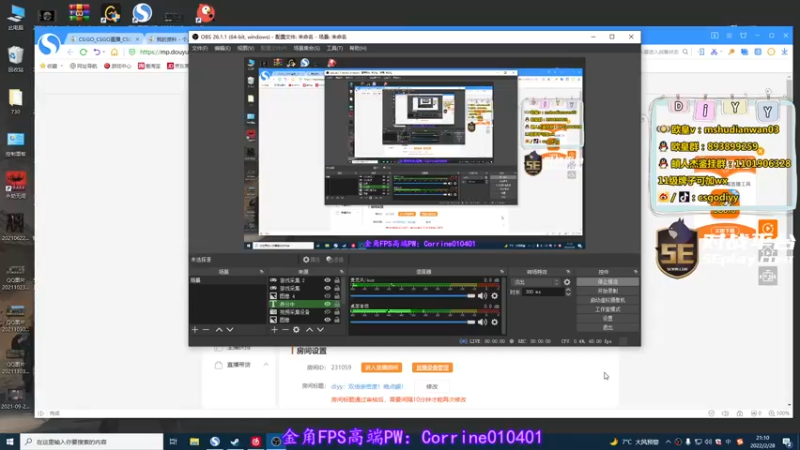
Task: Pop out the audio mixer dock panel
Action: point(502,272)
